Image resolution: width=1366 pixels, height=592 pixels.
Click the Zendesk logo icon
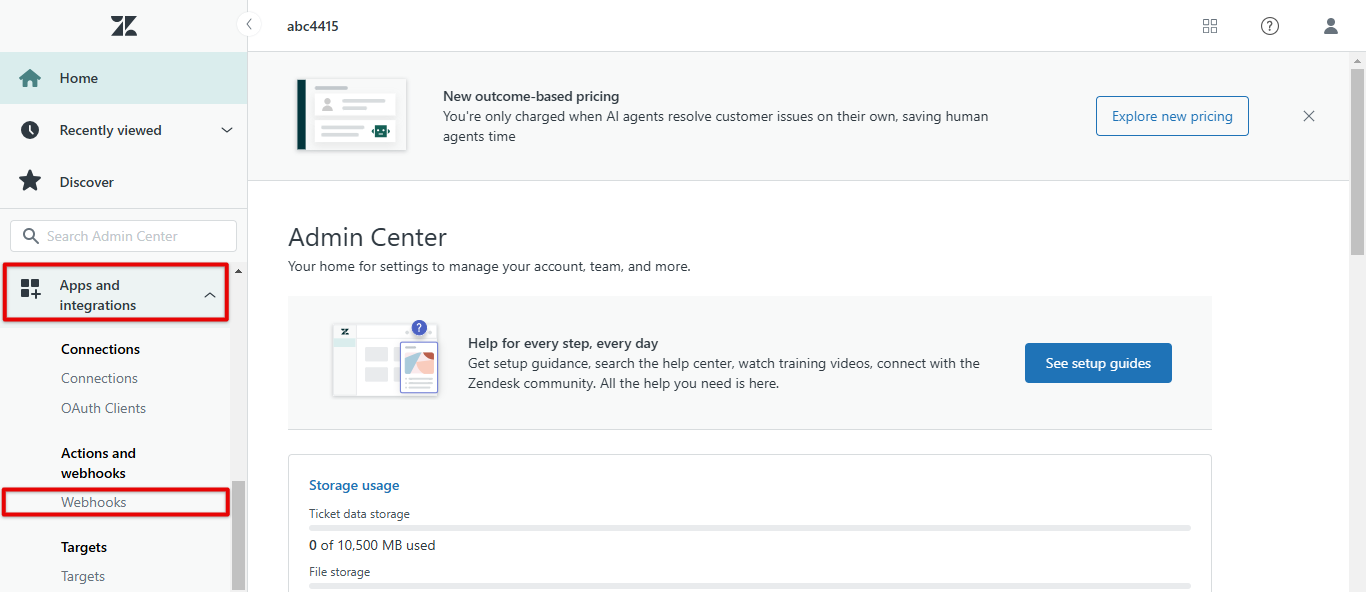coord(124,26)
